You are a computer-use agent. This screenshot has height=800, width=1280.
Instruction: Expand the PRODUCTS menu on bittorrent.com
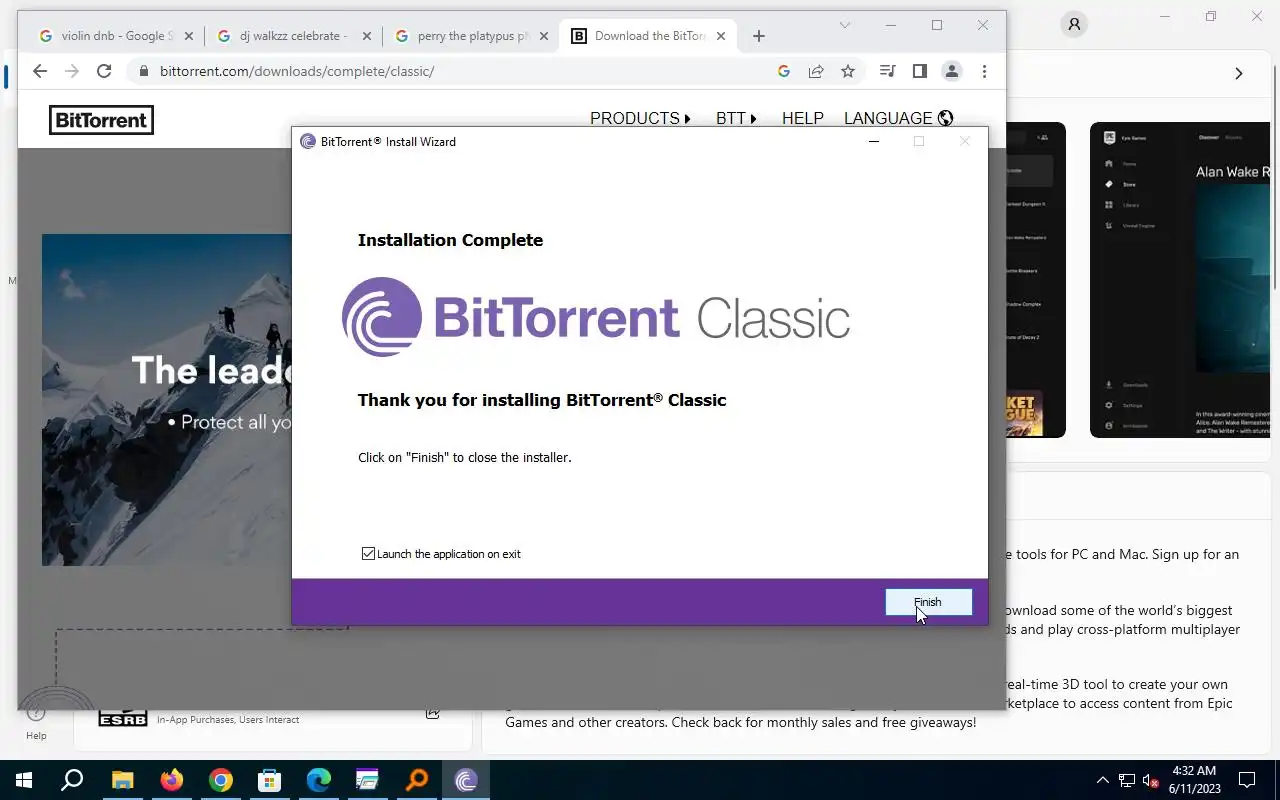pos(640,118)
